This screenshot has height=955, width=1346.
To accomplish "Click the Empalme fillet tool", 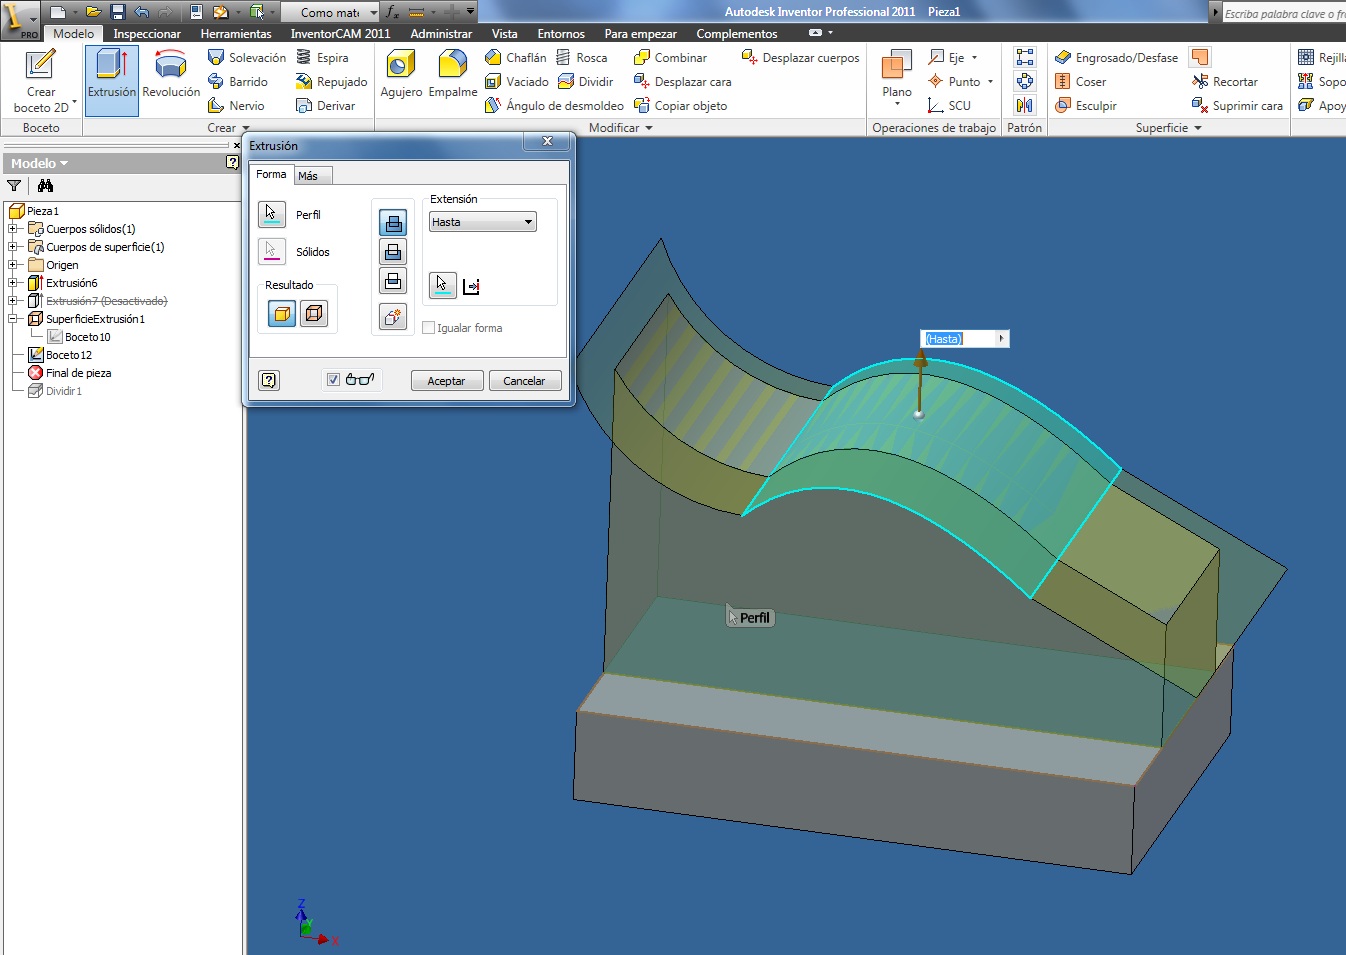I will click(453, 74).
